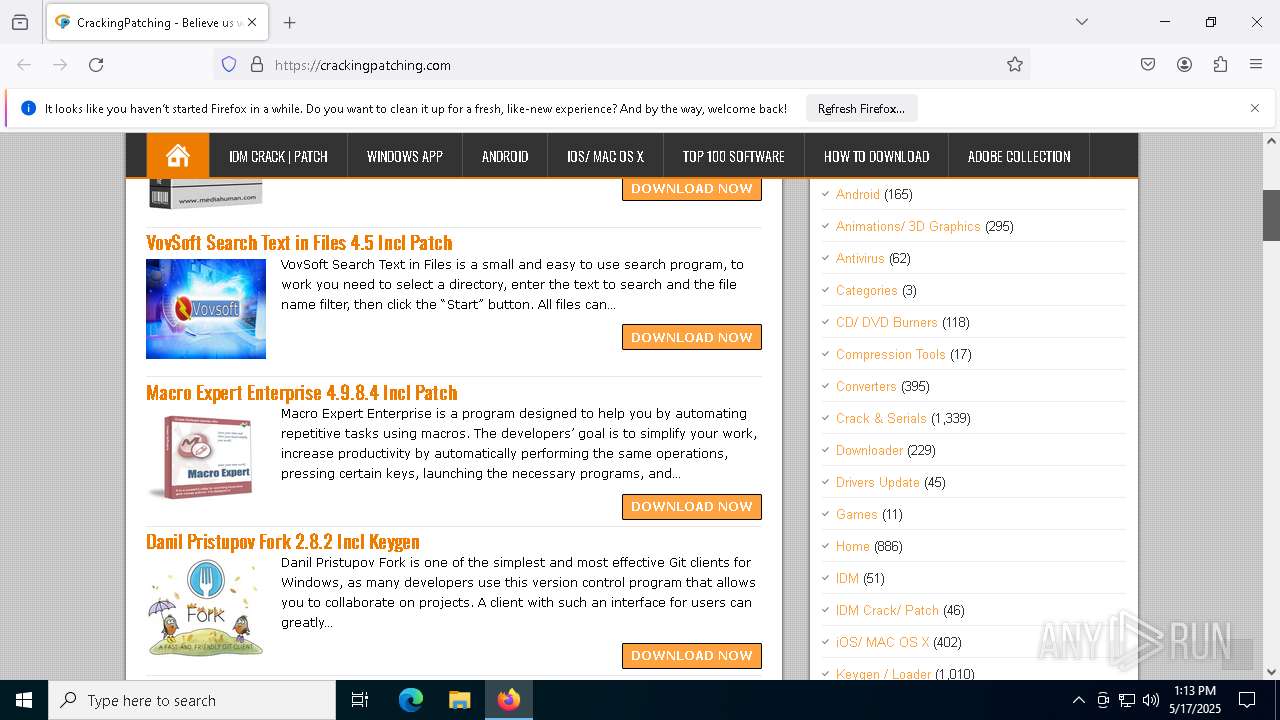Dismiss the Refresh Firefox notification bar
This screenshot has height=720, width=1280.
(1255, 108)
